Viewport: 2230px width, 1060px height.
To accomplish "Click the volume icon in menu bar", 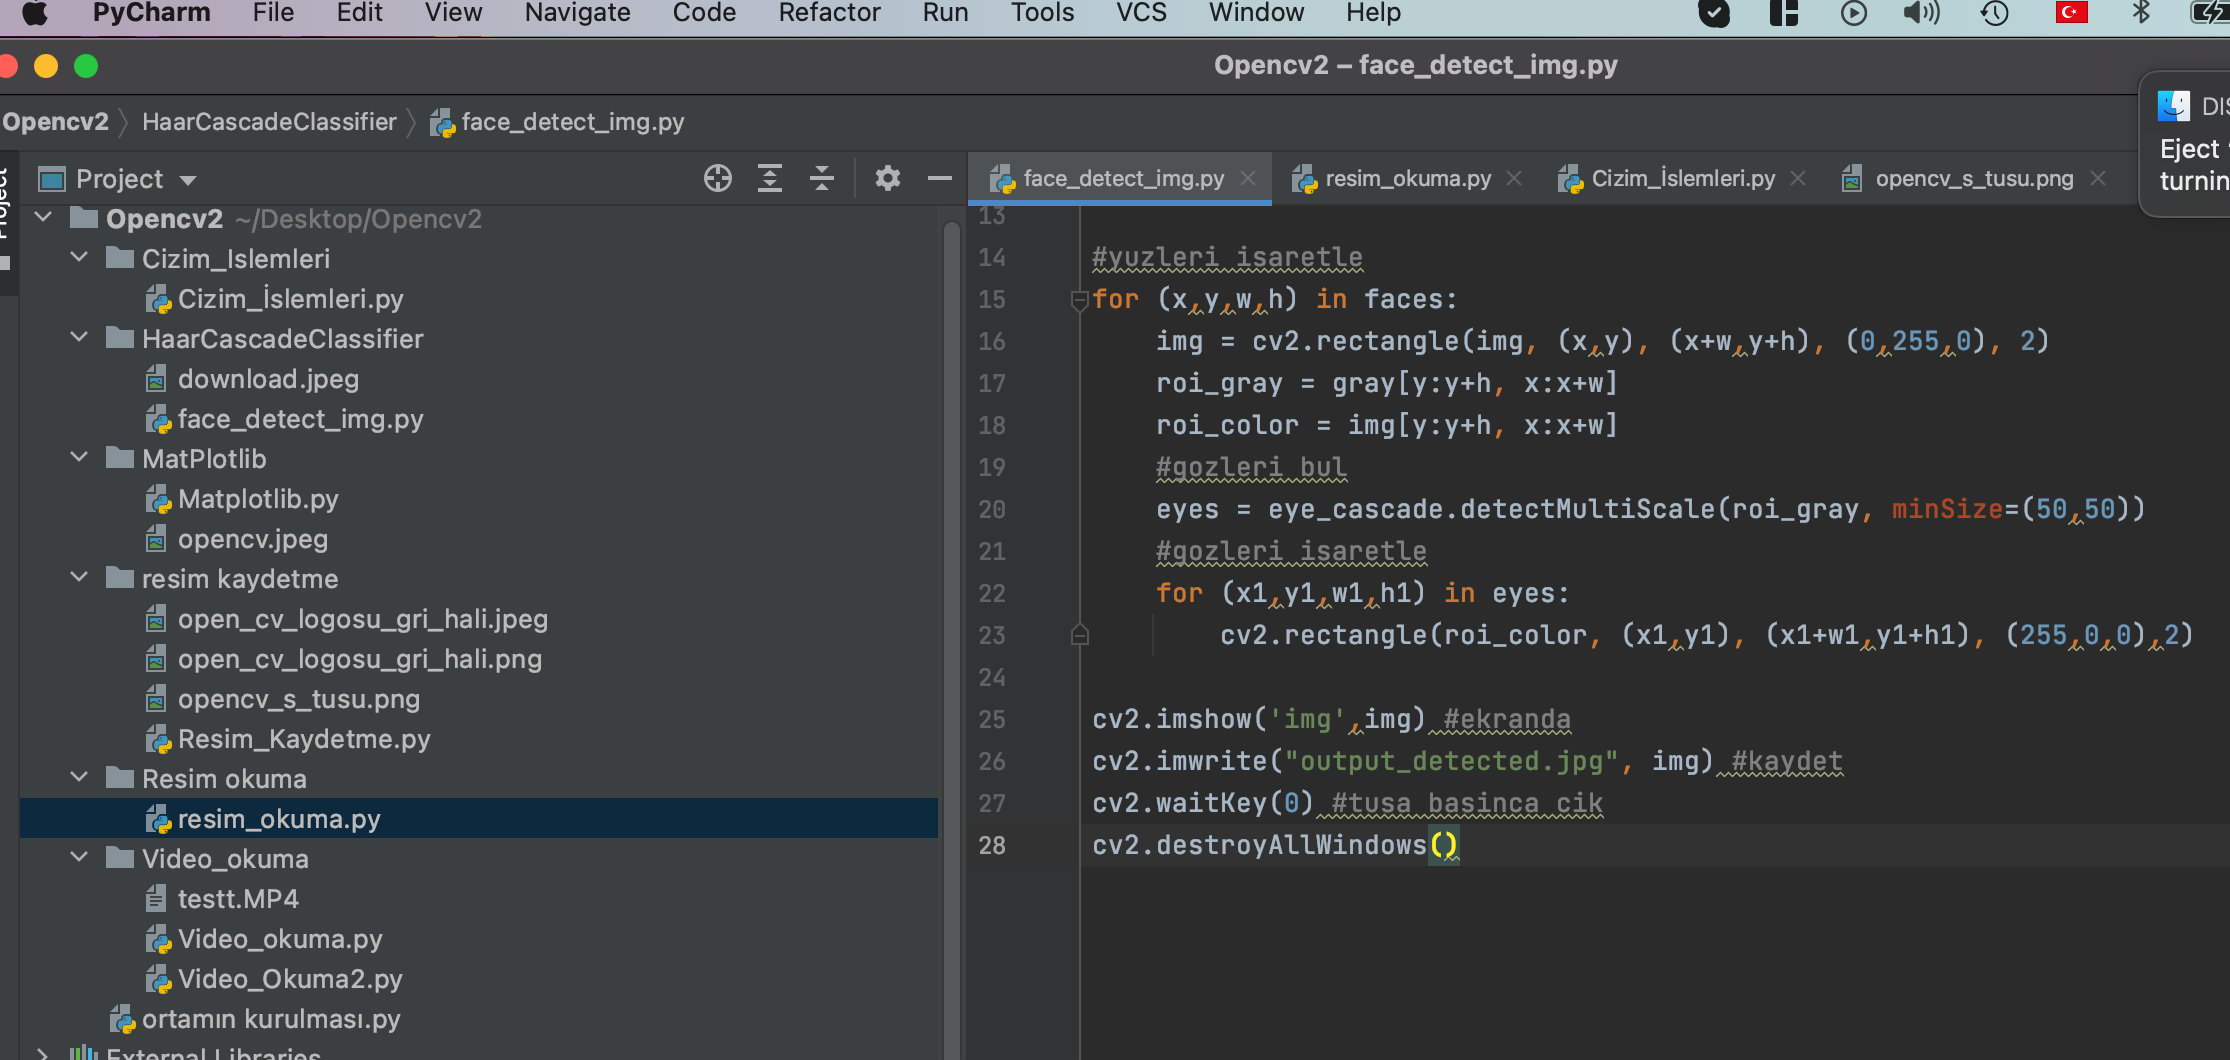I will (x=1921, y=13).
